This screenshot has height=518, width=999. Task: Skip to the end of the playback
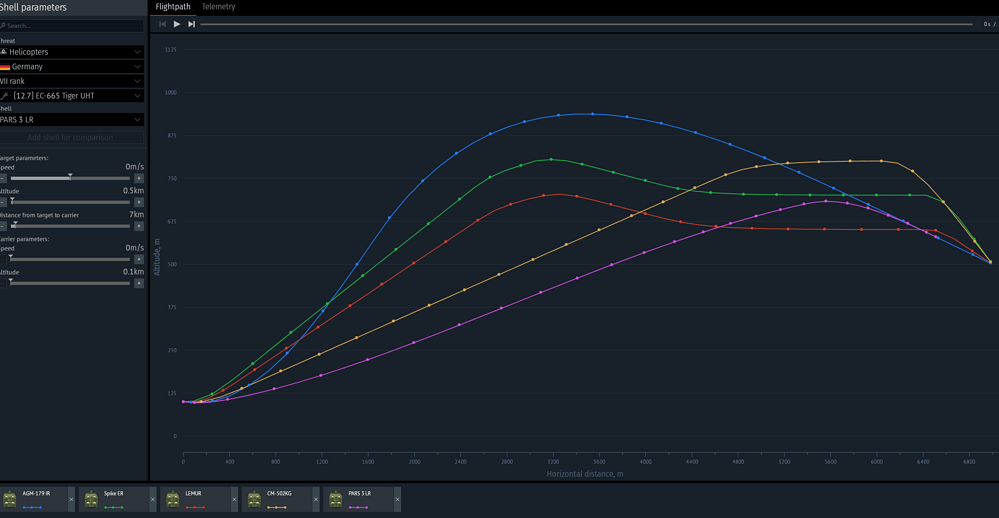coord(191,24)
